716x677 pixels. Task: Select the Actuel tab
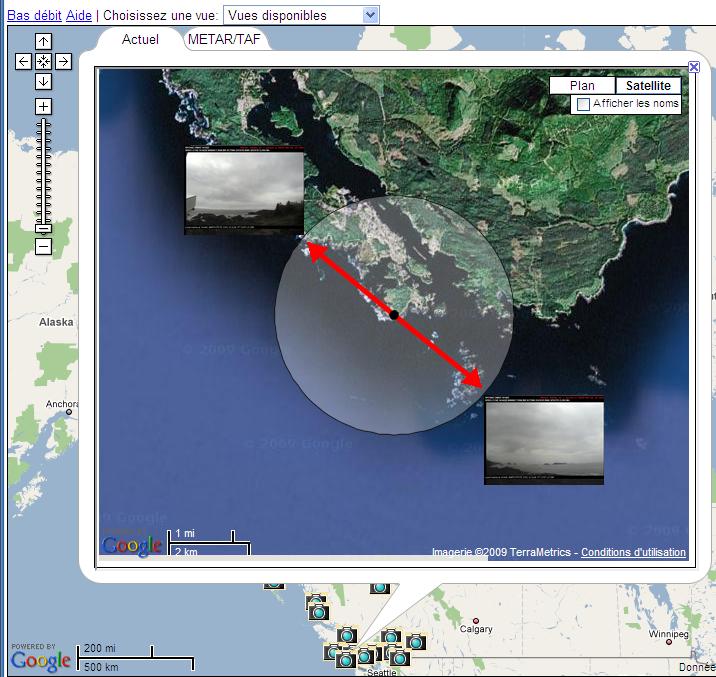pyautogui.click(x=140, y=40)
